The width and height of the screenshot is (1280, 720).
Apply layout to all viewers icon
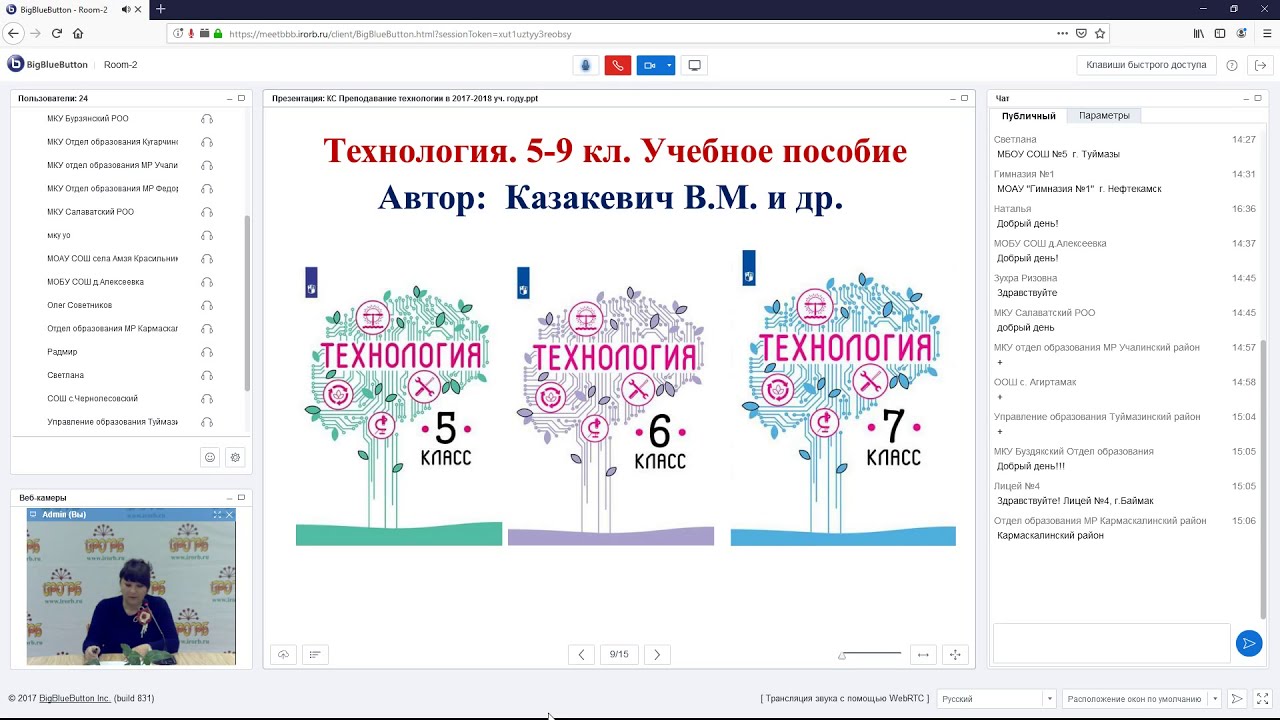tap(1237, 699)
